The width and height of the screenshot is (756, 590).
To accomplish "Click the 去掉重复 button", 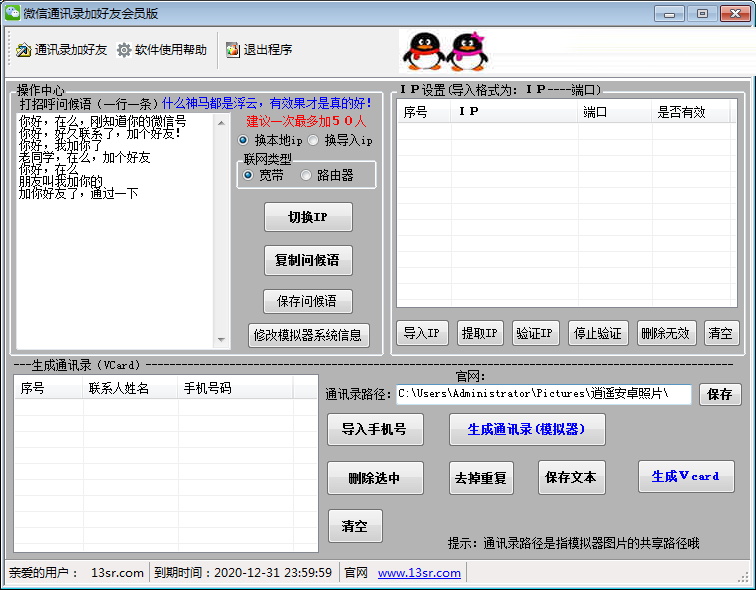I will [481, 478].
